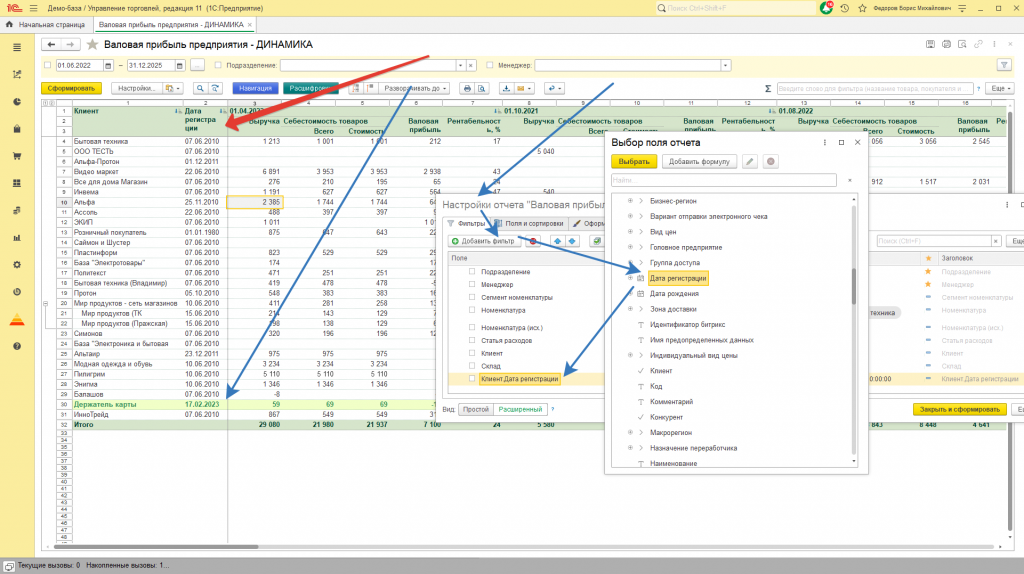Open the gear settings section in sidebar
The height and width of the screenshot is (574, 1024).
tap(17, 264)
